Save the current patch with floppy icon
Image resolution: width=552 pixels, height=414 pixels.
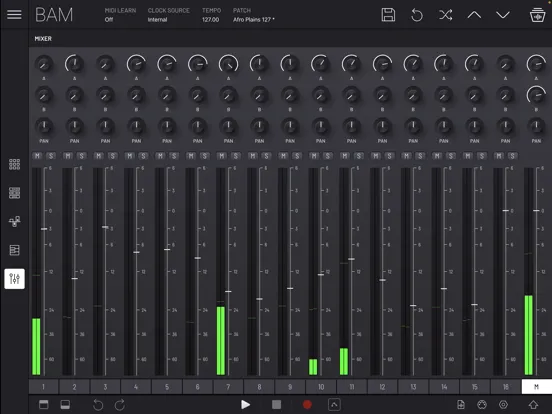(x=388, y=15)
